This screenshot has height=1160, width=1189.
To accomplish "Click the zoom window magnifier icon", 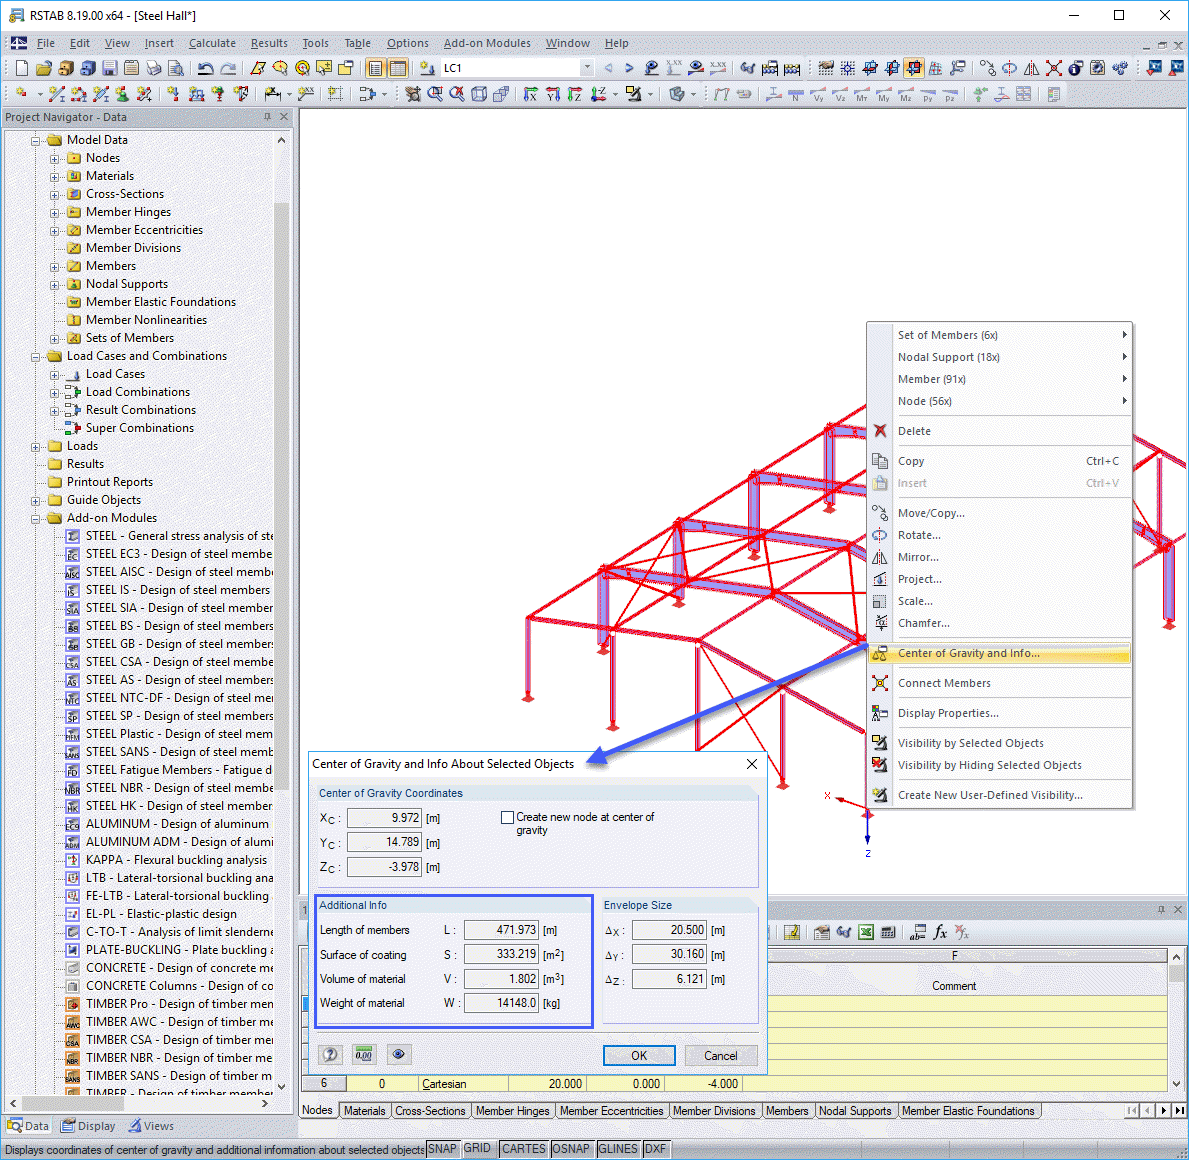I will (435, 95).
